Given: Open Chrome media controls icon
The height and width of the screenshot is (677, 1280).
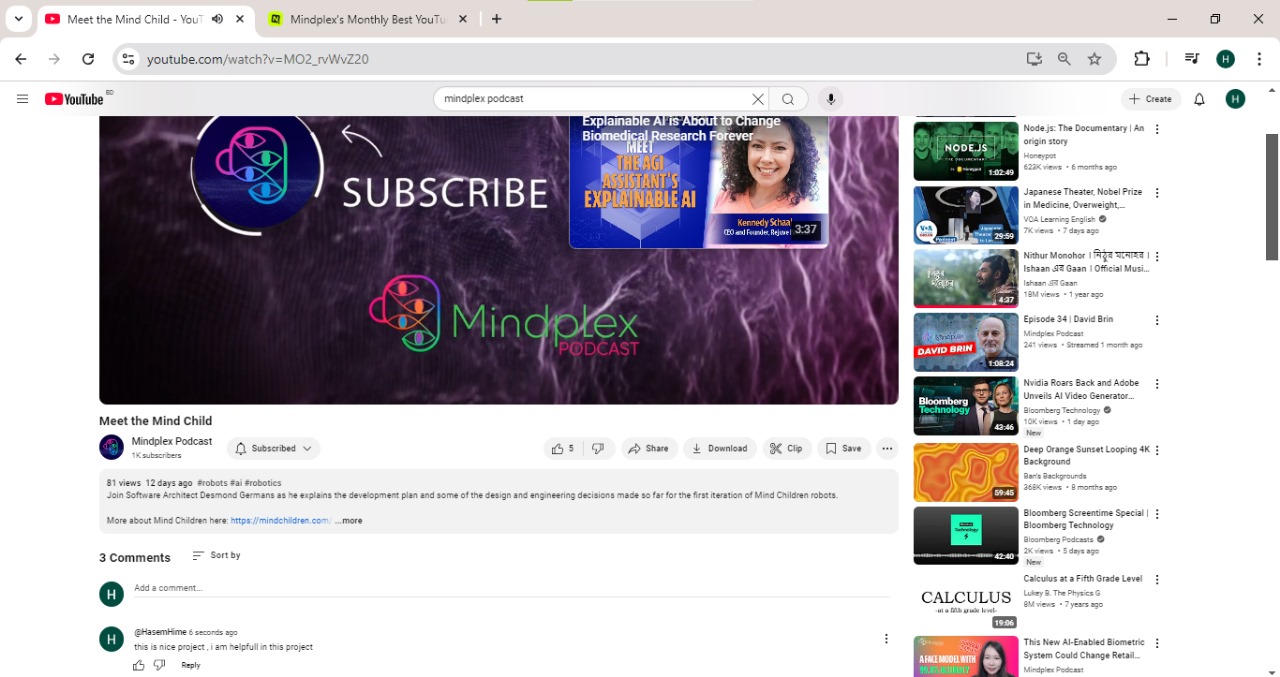Looking at the screenshot, I should (1191, 59).
